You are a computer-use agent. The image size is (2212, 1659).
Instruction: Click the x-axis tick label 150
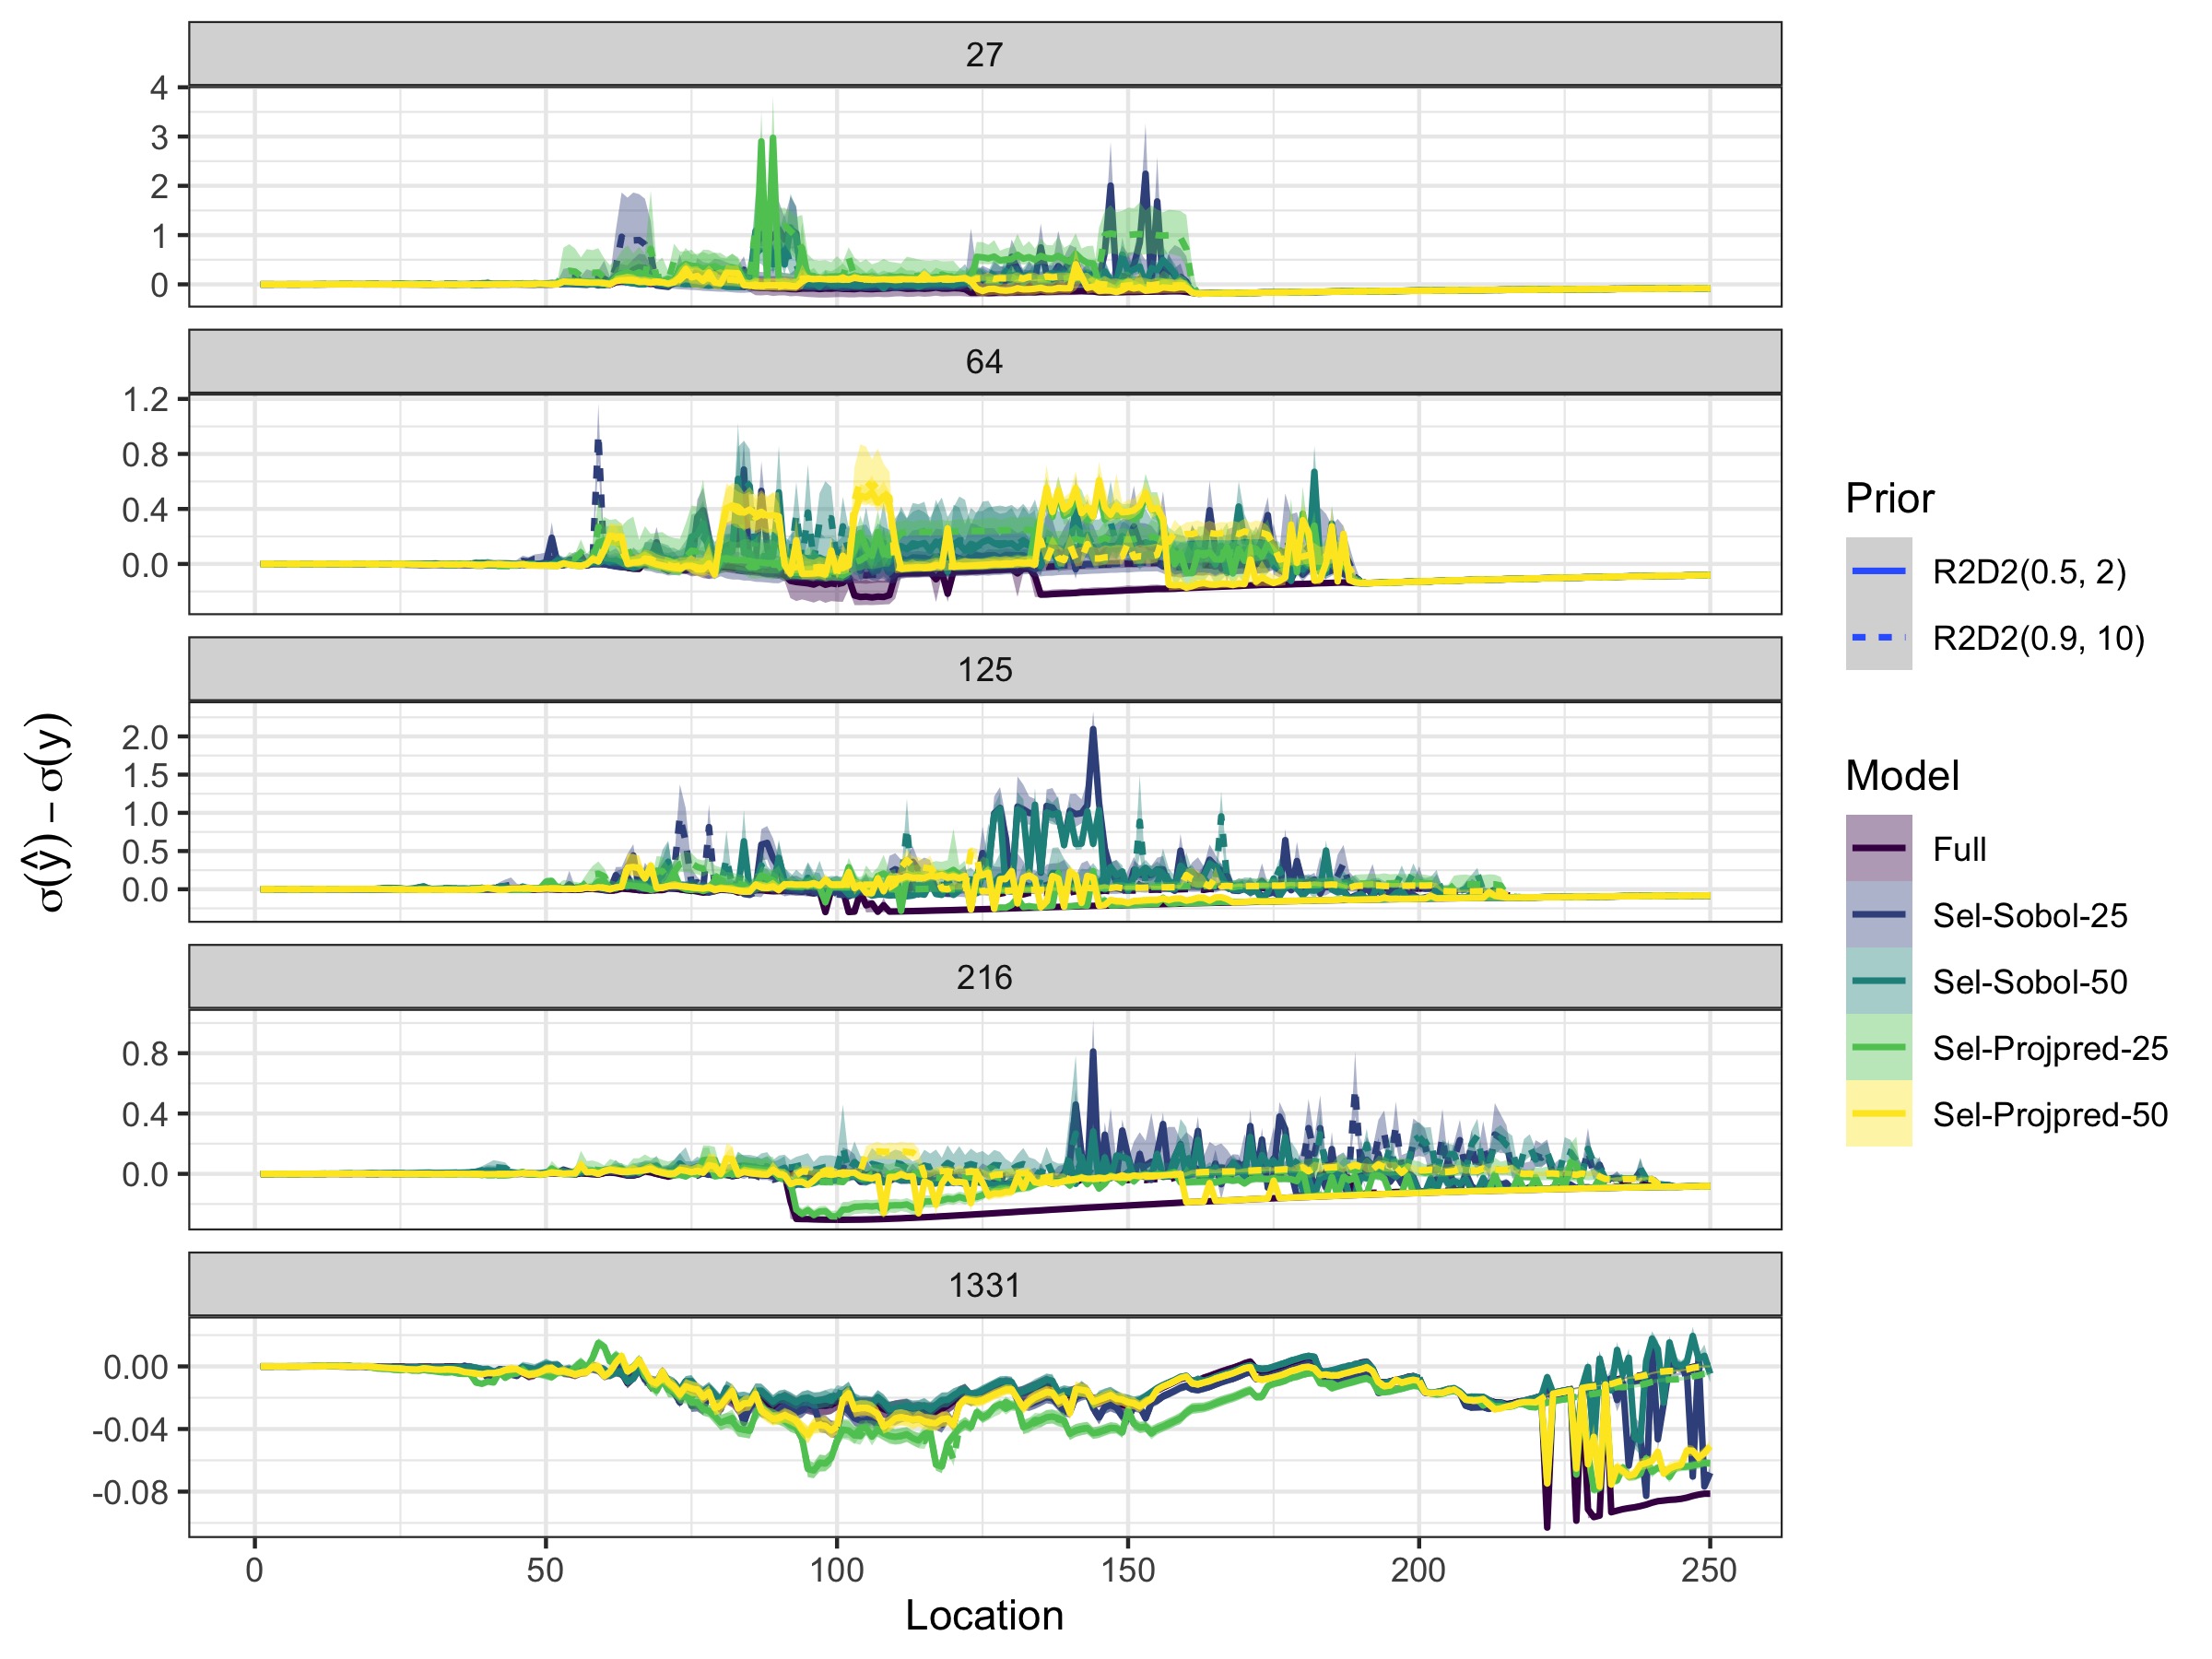tap(1127, 1570)
